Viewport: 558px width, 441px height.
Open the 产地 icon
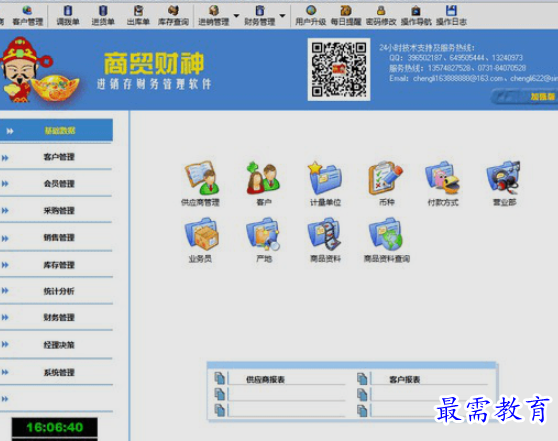(x=264, y=240)
